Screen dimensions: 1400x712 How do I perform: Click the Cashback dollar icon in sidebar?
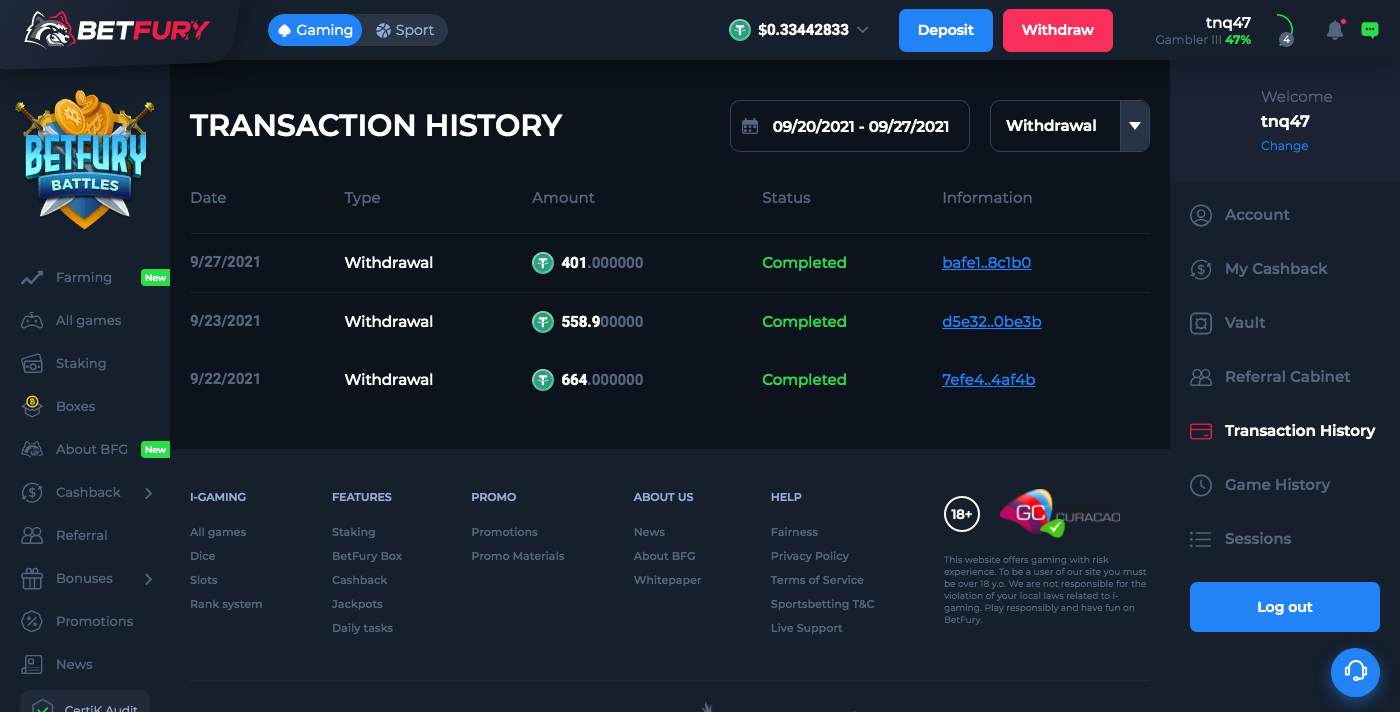[x=32, y=493]
